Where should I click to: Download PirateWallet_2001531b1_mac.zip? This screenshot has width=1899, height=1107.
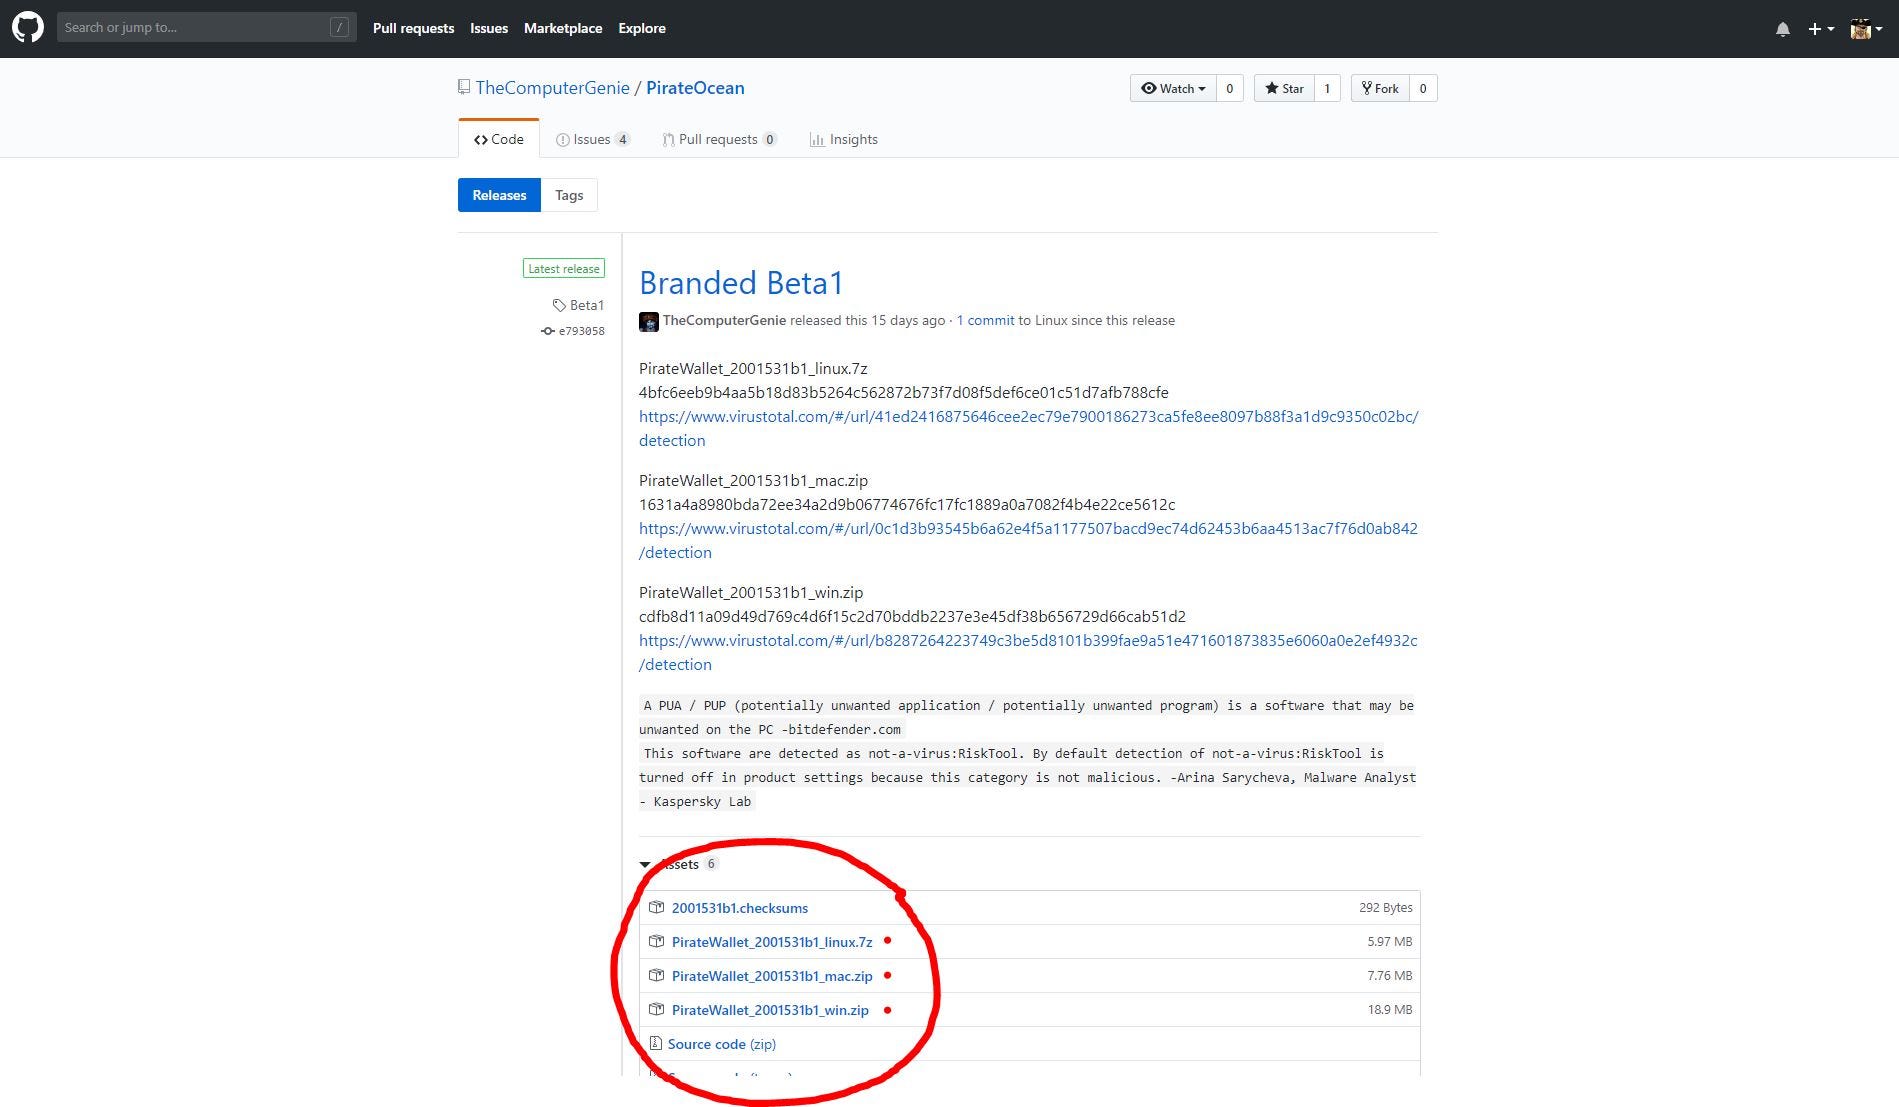click(772, 976)
